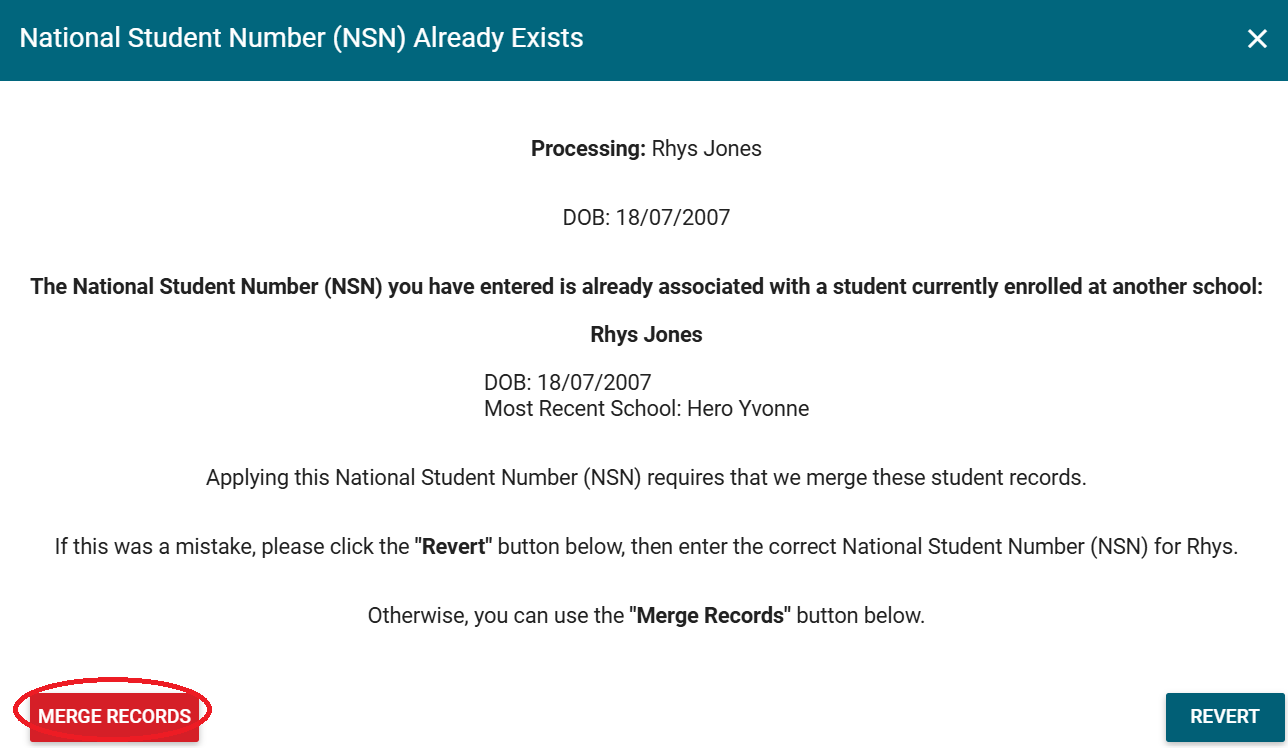
Task: Click 'Otherwise, you can use the' text
Action: click(x=495, y=615)
